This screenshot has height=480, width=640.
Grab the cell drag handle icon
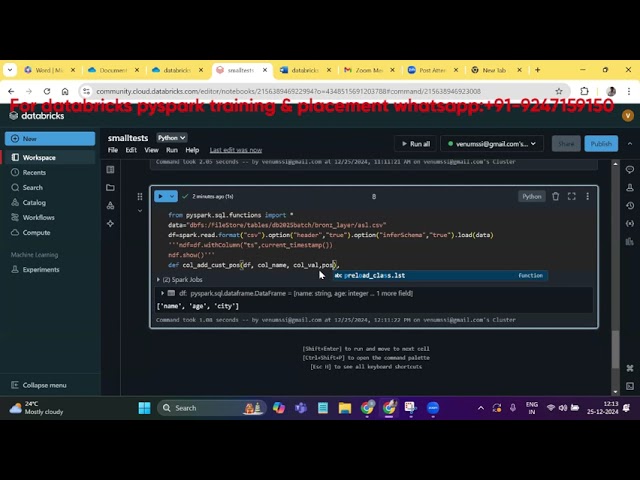(140, 197)
